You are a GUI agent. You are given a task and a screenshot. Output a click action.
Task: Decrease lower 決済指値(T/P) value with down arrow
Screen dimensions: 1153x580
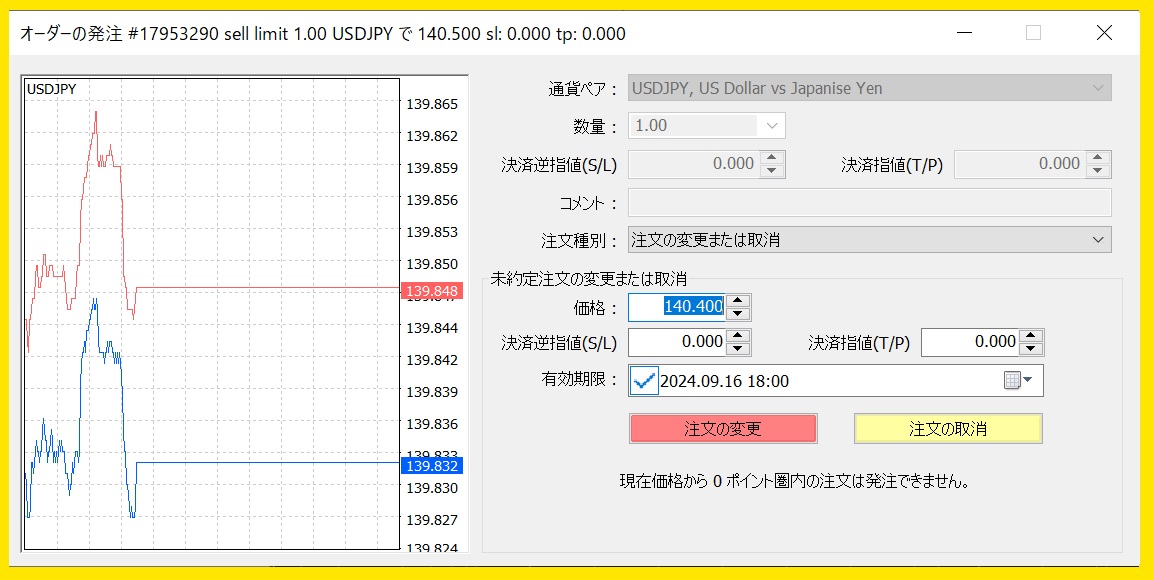tap(1032, 349)
